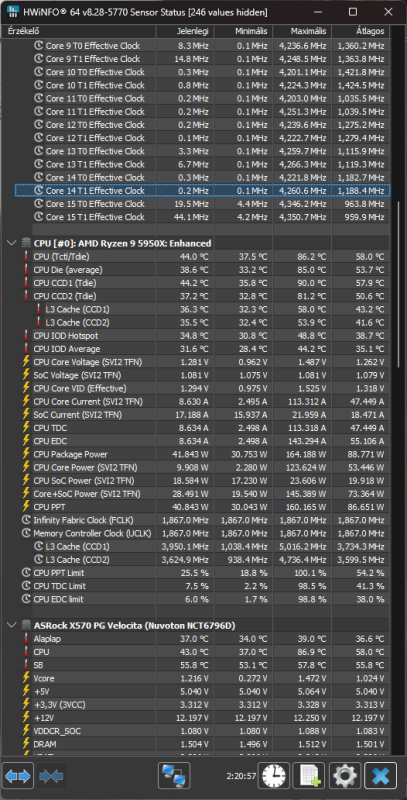Screen dimensions: 407x800
Task: Select the Core 10 T0 Effective Clock row
Action: tap(202, 72)
